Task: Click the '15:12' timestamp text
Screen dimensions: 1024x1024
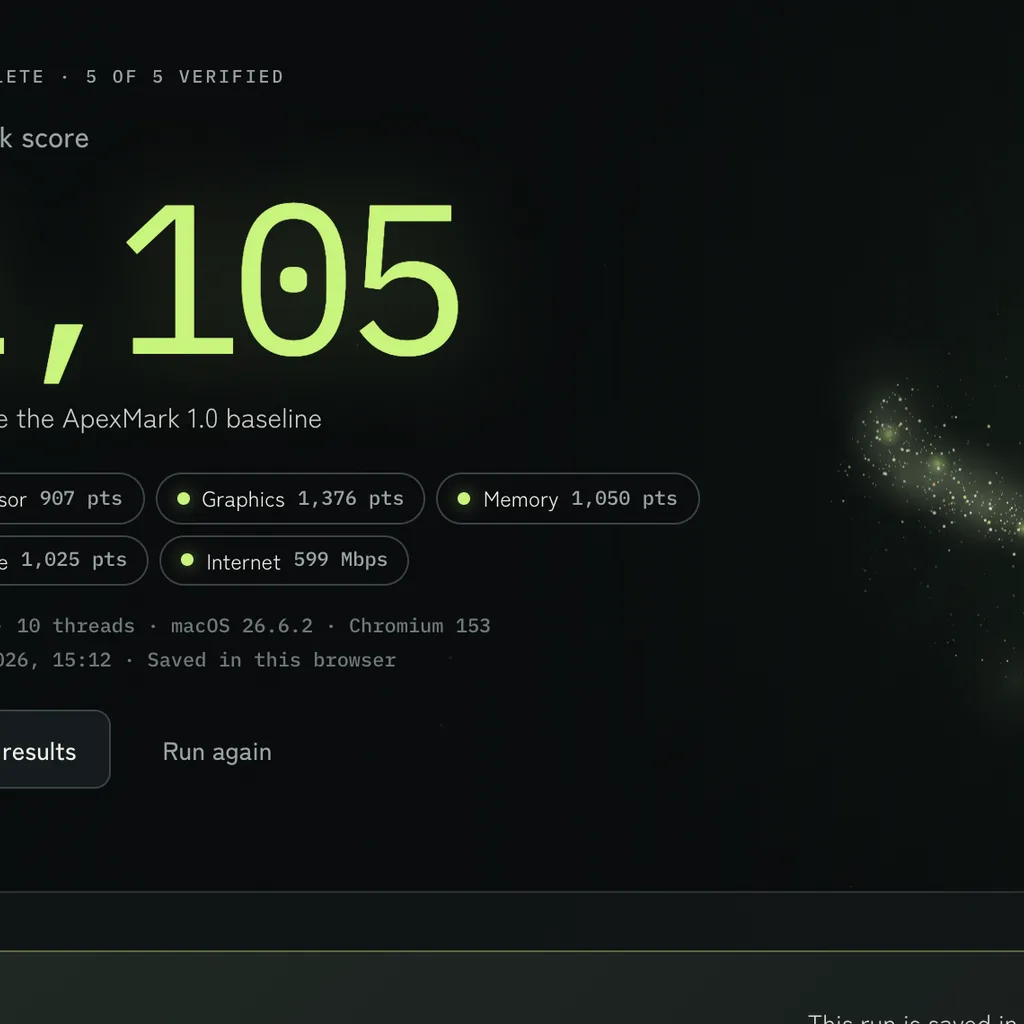Action: pos(82,660)
